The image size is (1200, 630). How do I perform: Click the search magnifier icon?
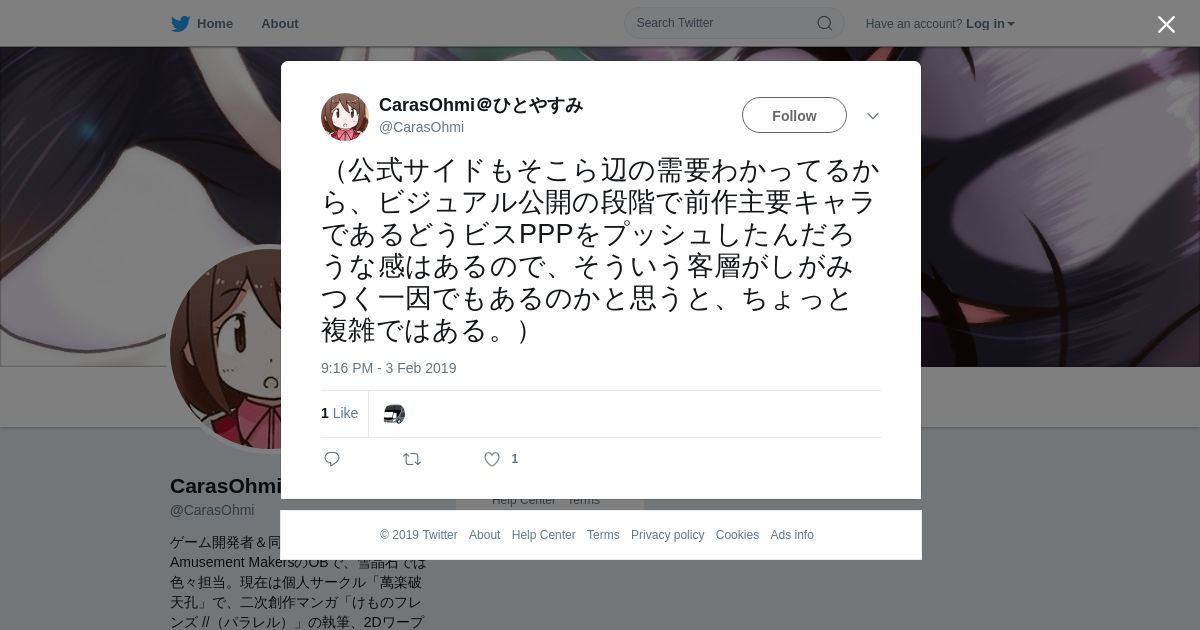[x=825, y=23]
